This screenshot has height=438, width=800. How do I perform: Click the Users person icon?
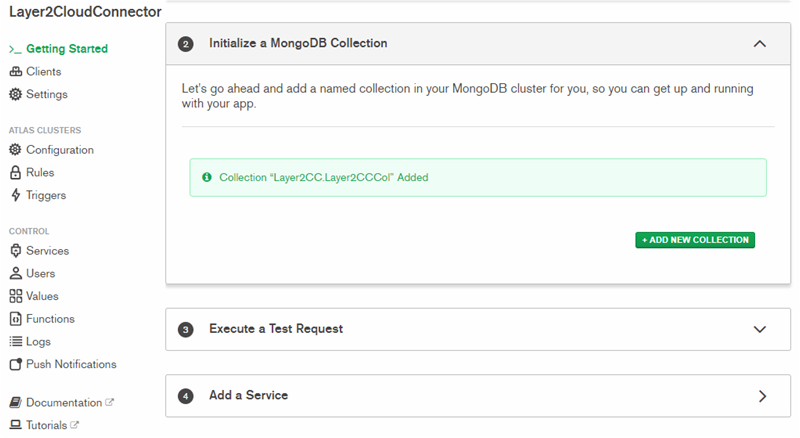(x=15, y=274)
